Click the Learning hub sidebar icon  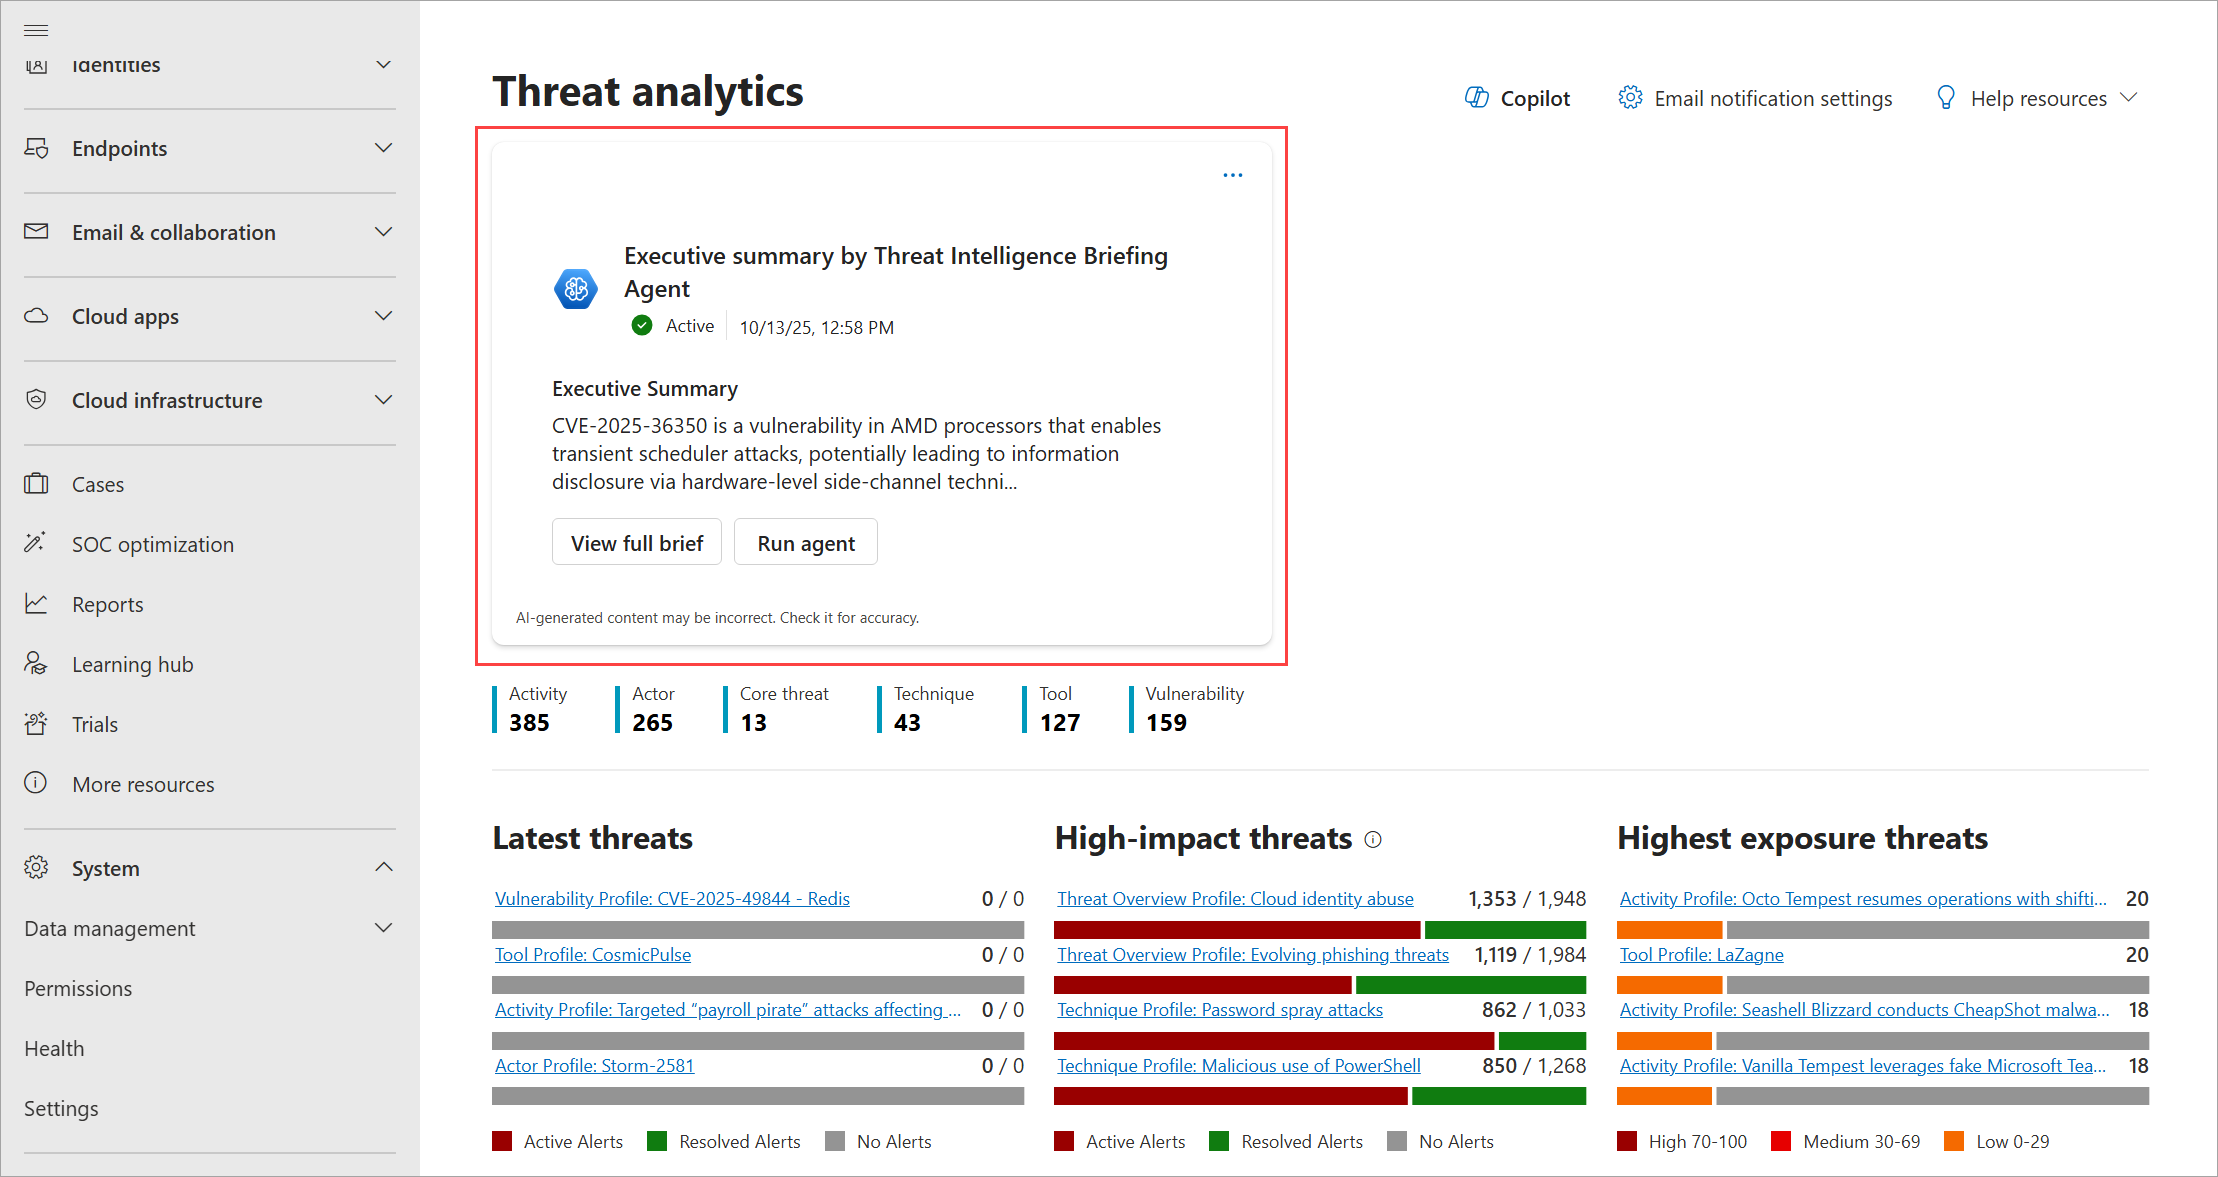click(36, 663)
